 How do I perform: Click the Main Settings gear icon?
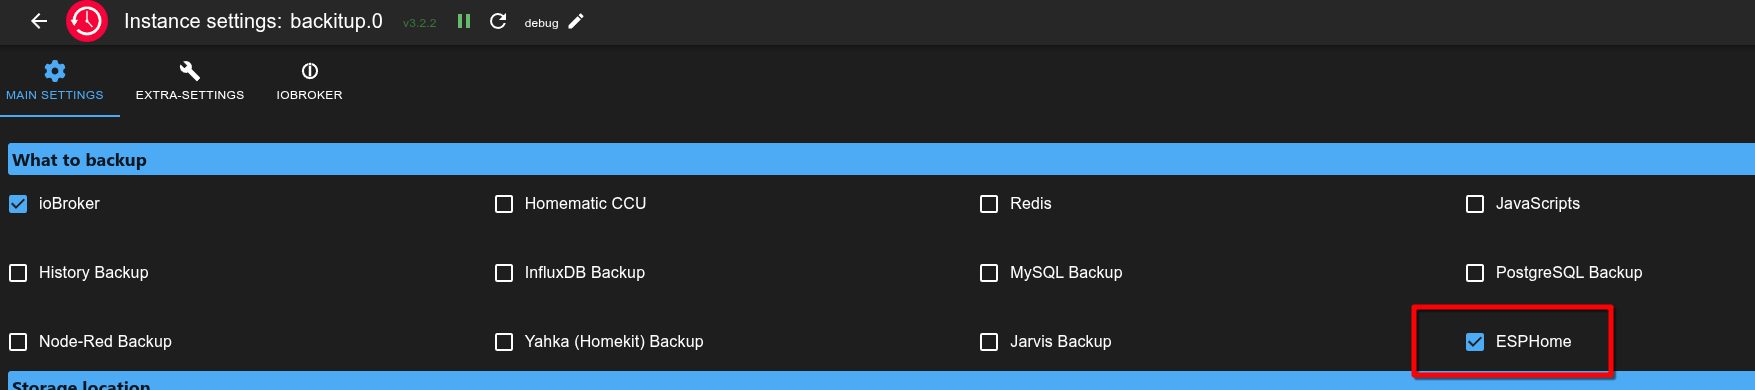[55, 71]
